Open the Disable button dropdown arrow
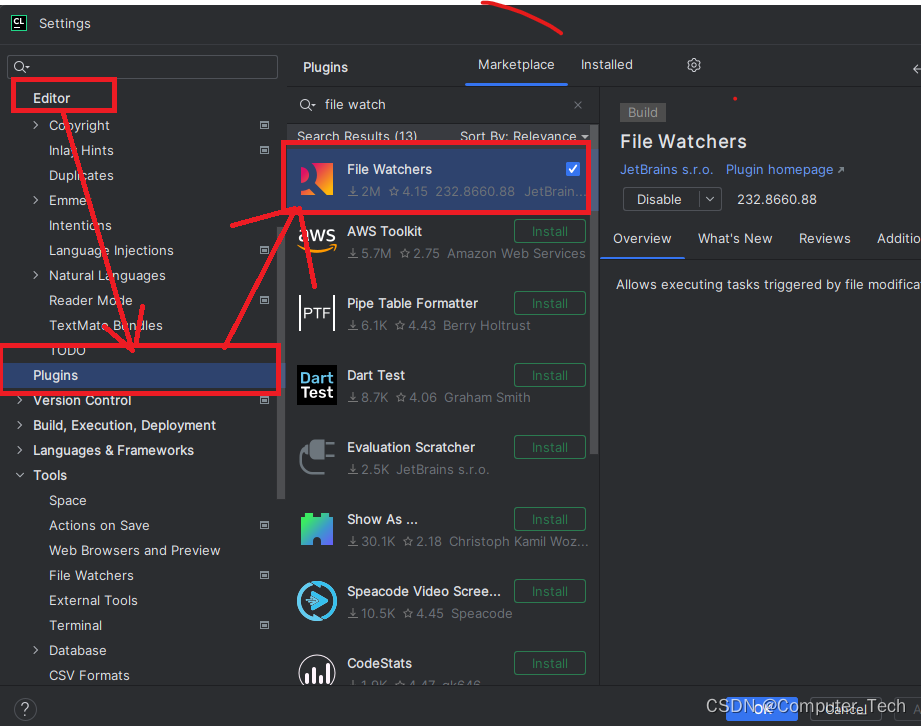 (x=710, y=199)
